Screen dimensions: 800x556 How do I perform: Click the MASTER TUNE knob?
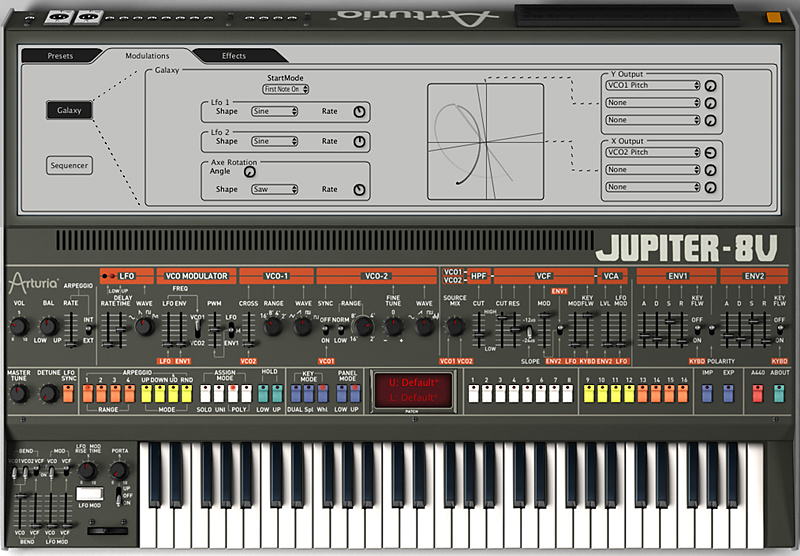tap(19, 393)
